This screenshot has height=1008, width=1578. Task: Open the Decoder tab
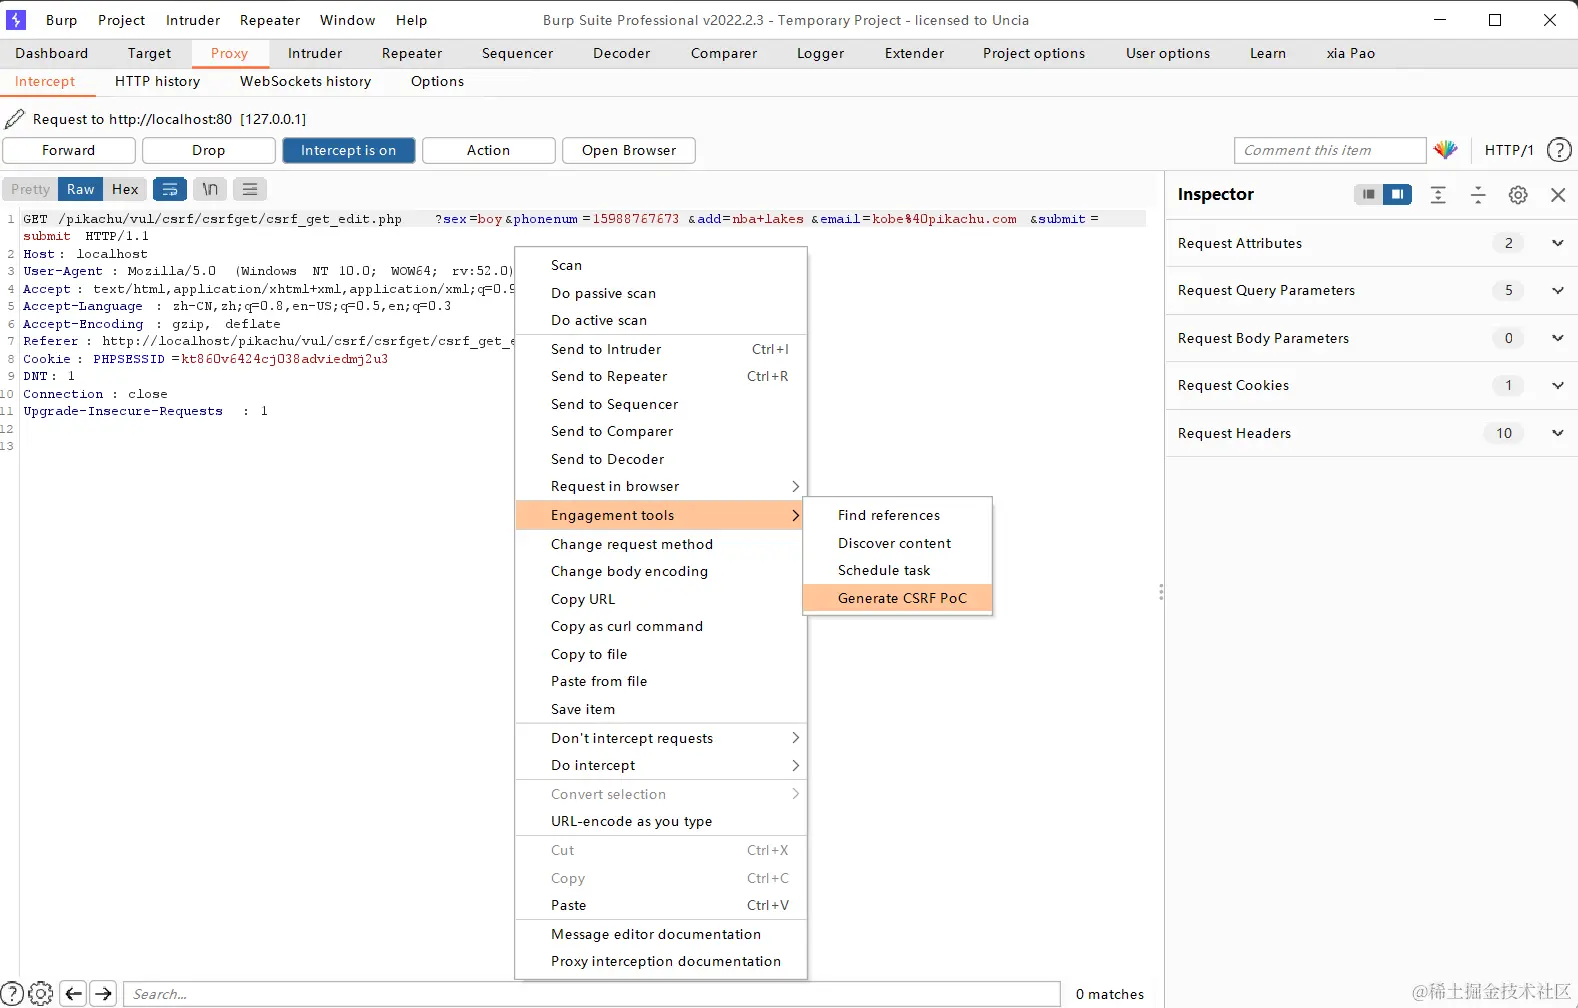(622, 53)
